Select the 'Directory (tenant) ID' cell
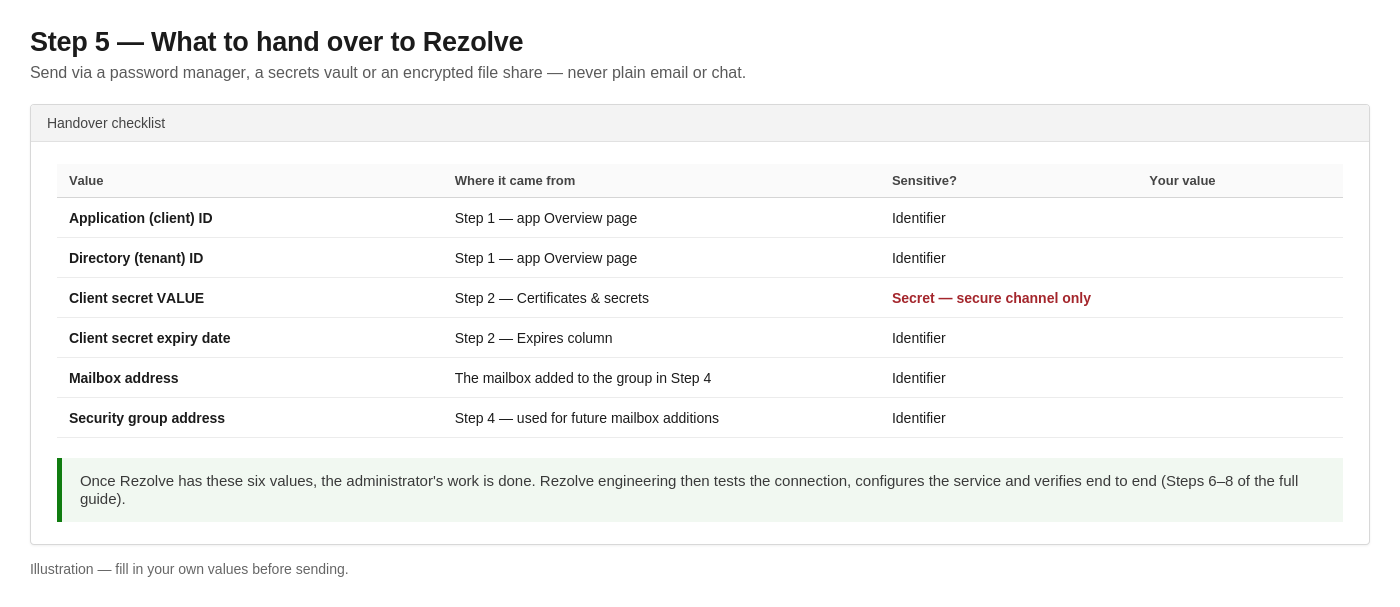1400x607 pixels. [136, 258]
